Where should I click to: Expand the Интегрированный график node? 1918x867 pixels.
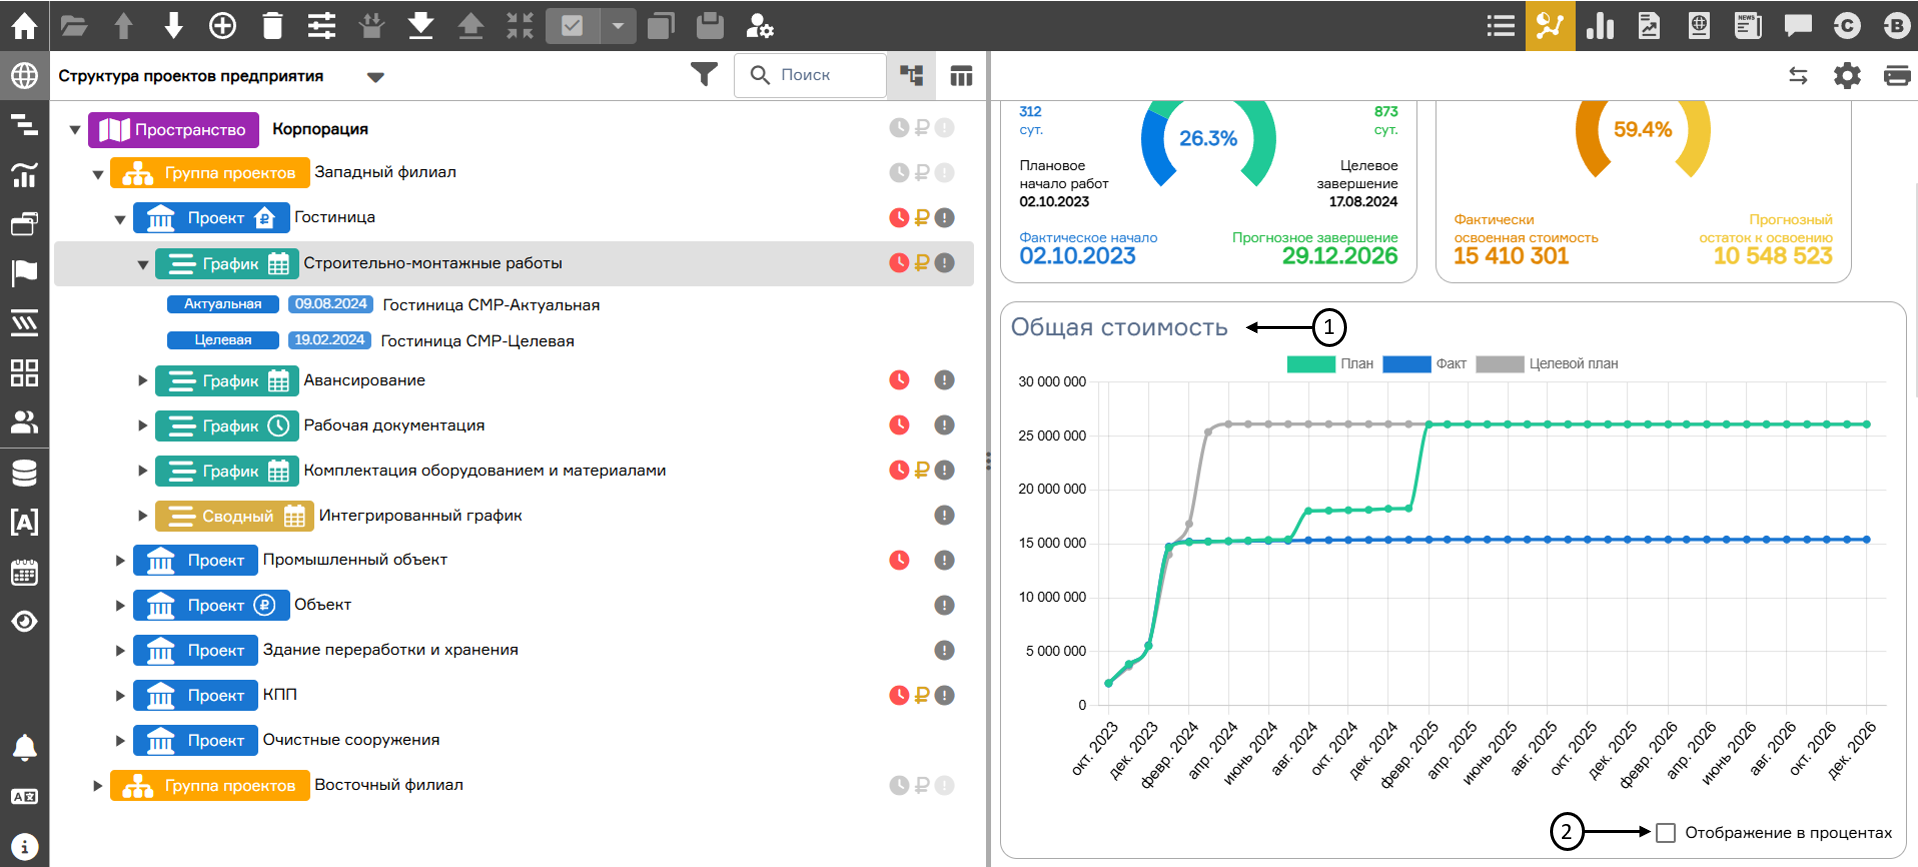click(x=143, y=516)
